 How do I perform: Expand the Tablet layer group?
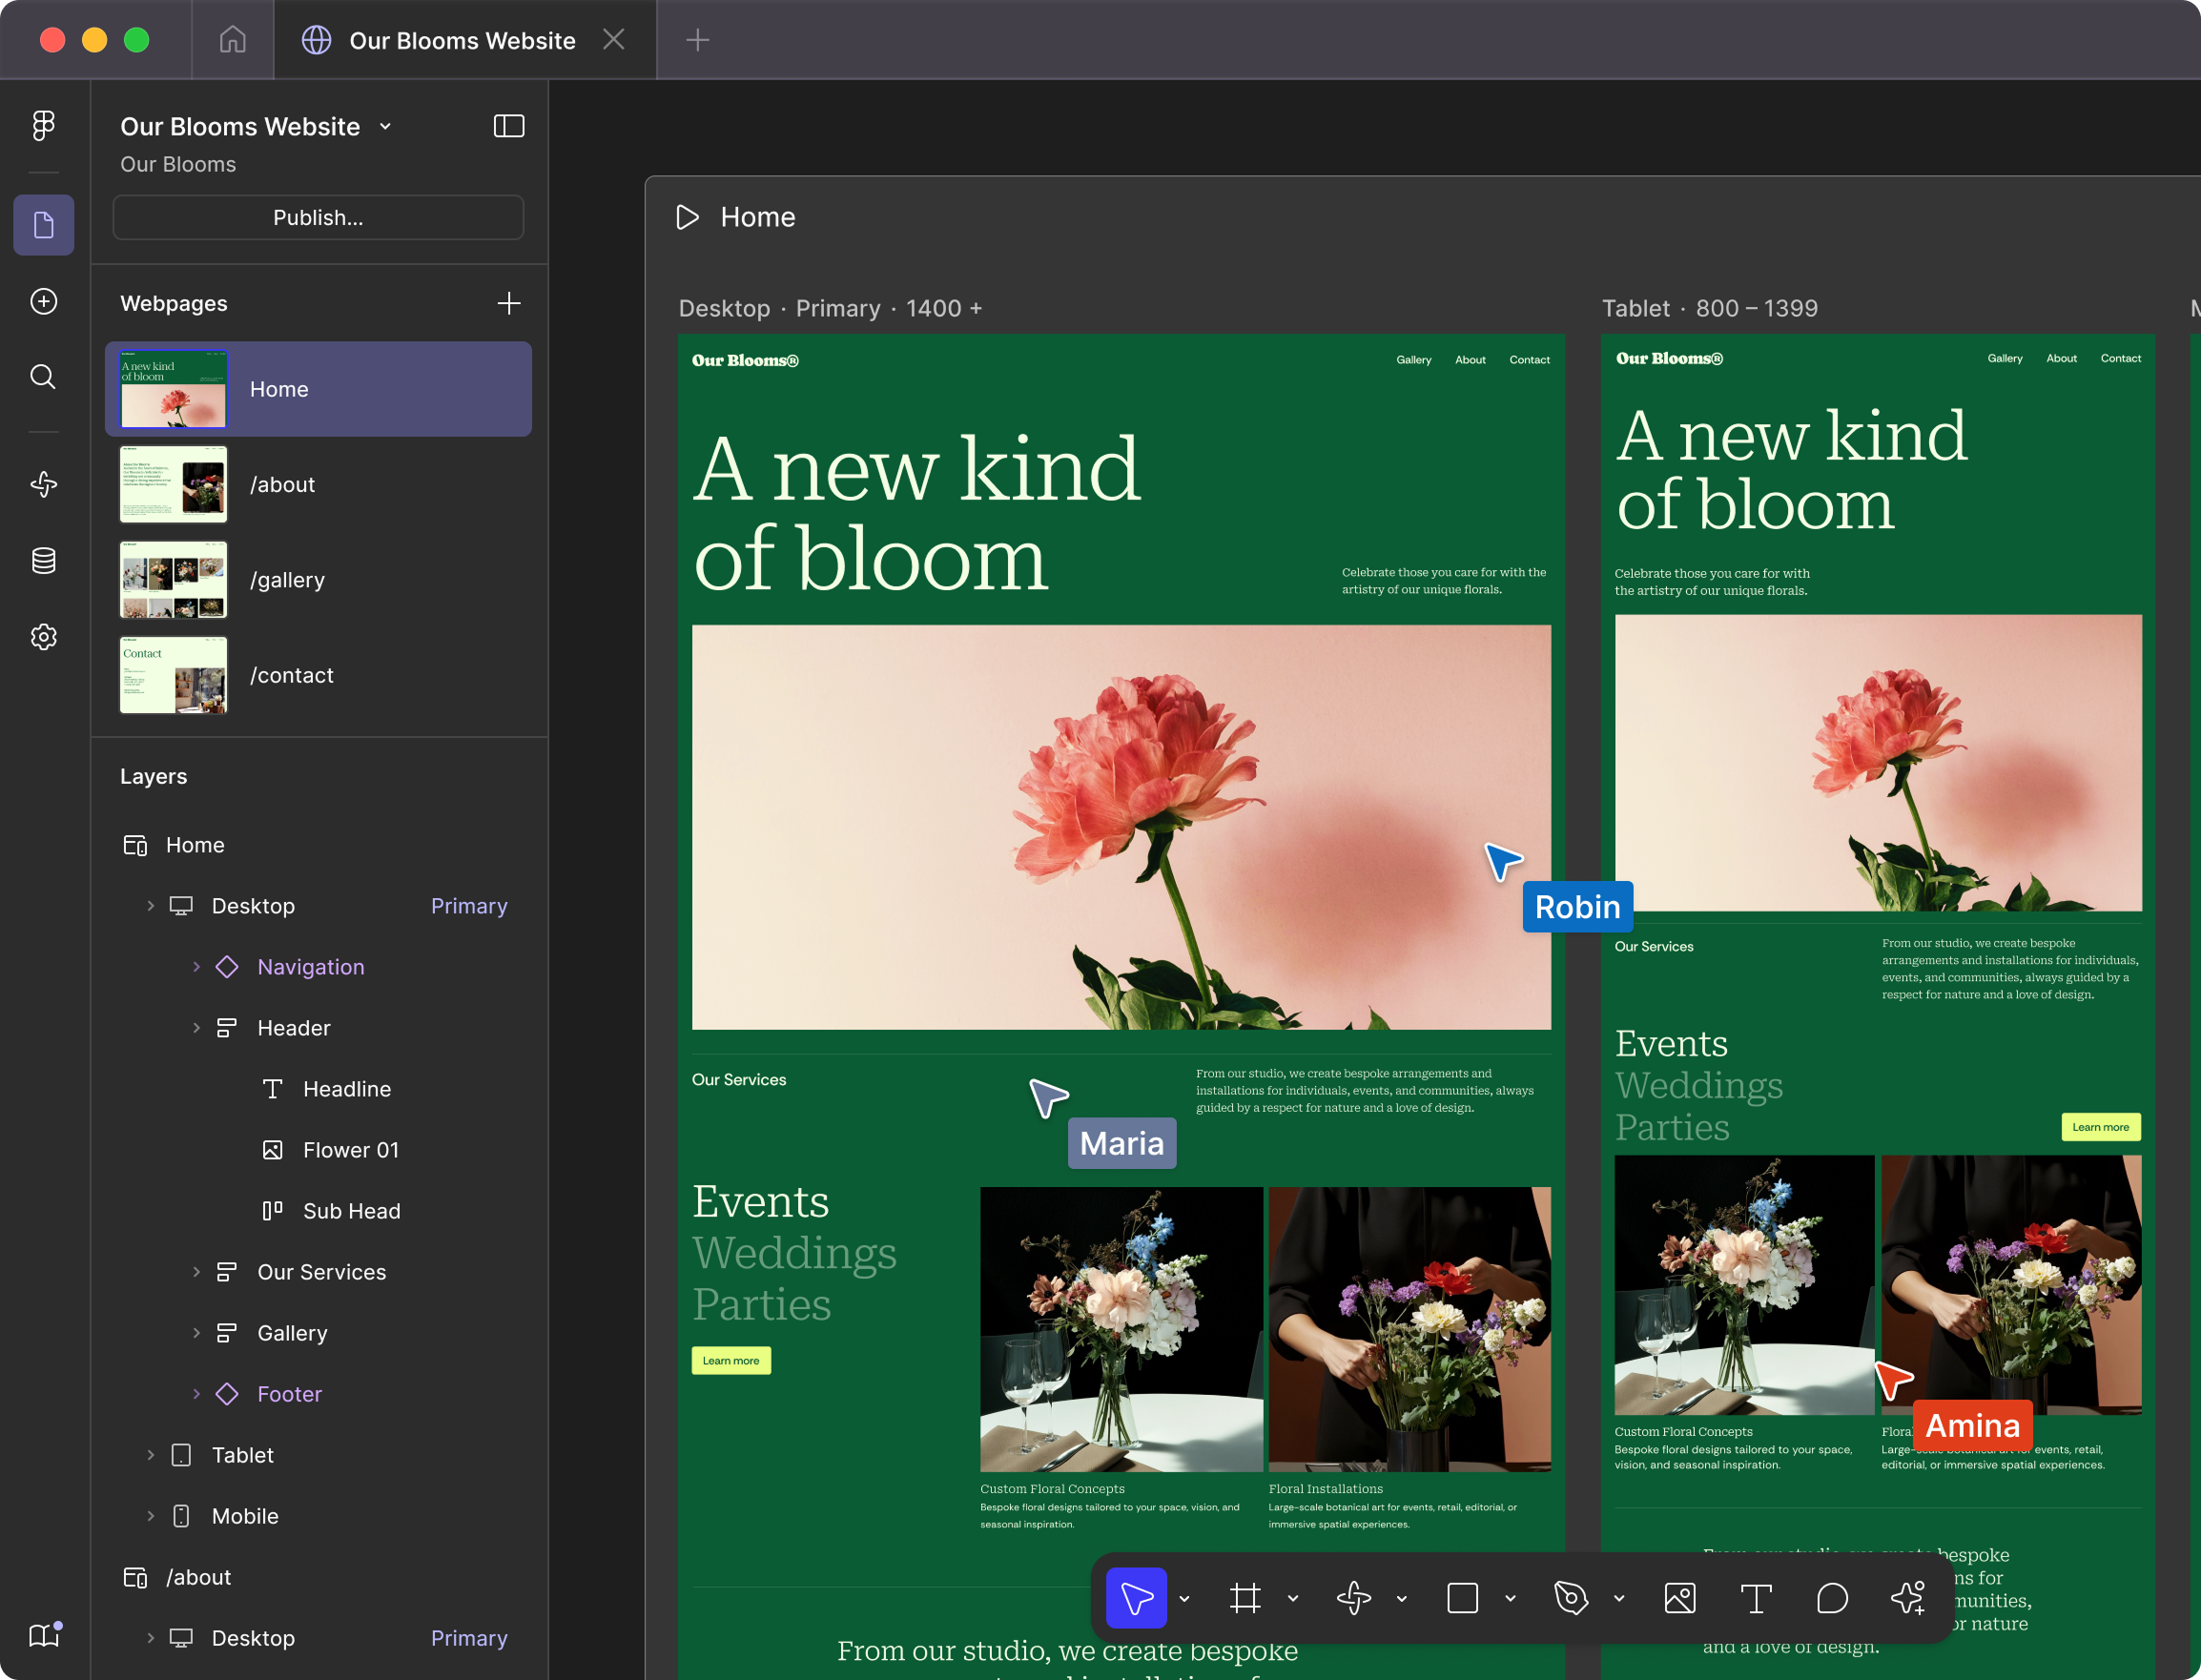[x=151, y=1455]
